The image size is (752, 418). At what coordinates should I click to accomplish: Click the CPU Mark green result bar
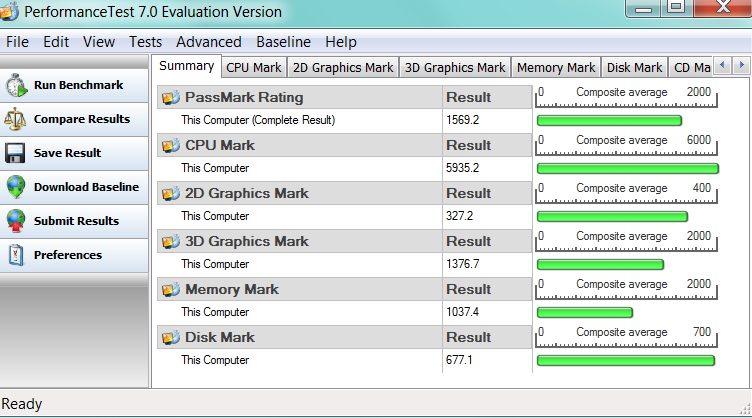click(x=628, y=168)
